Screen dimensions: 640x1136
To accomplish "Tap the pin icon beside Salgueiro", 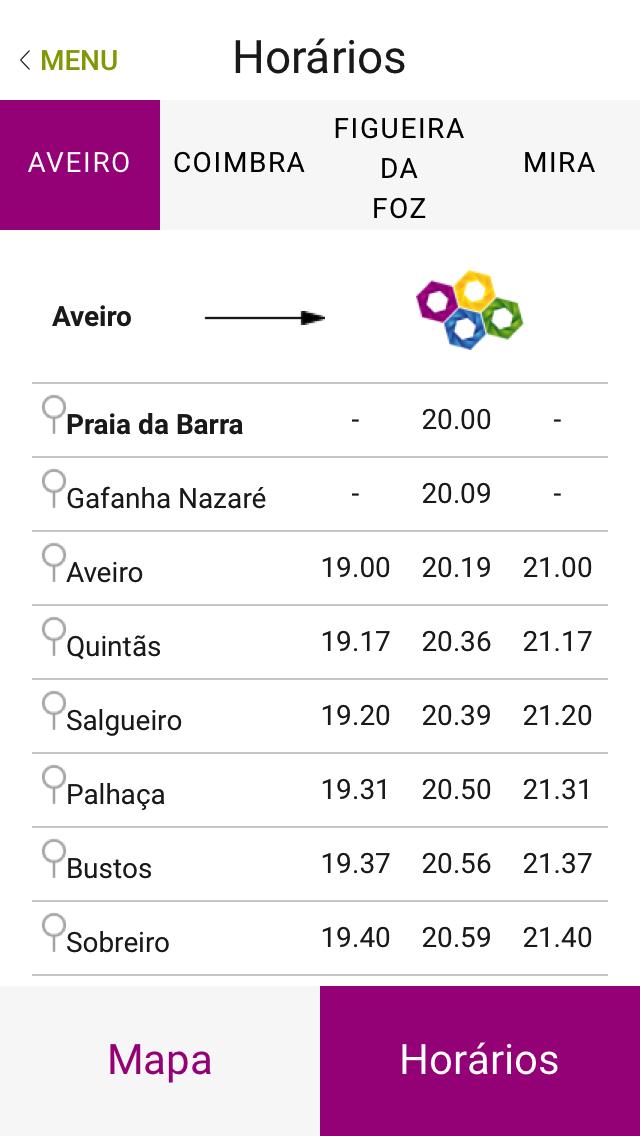I will coord(54,709).
